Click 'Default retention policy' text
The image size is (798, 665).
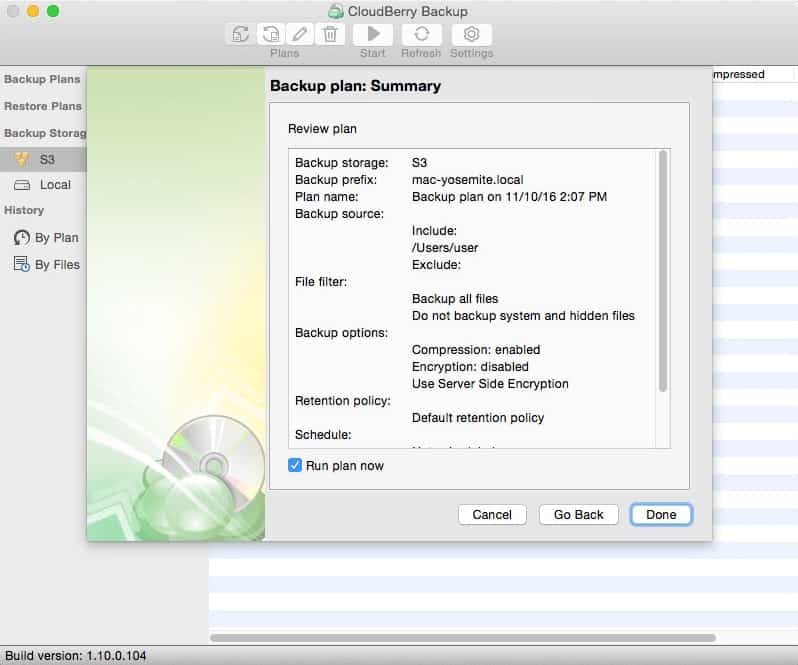(478, 418)
